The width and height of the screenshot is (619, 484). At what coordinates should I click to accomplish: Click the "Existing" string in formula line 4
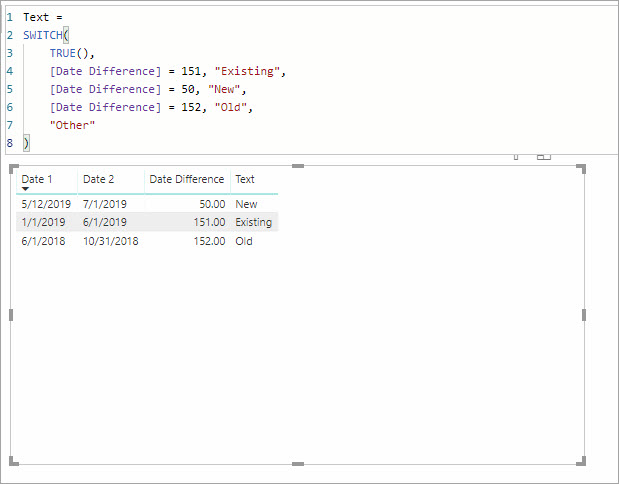point(247,71)
